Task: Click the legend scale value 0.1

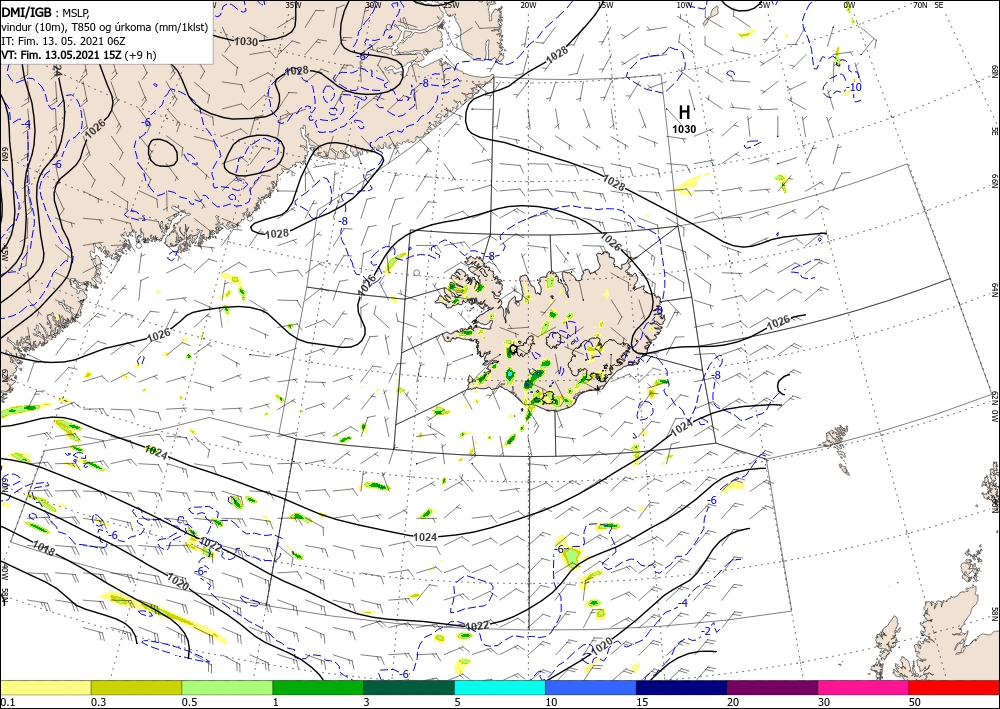Action: click(8, 702)
